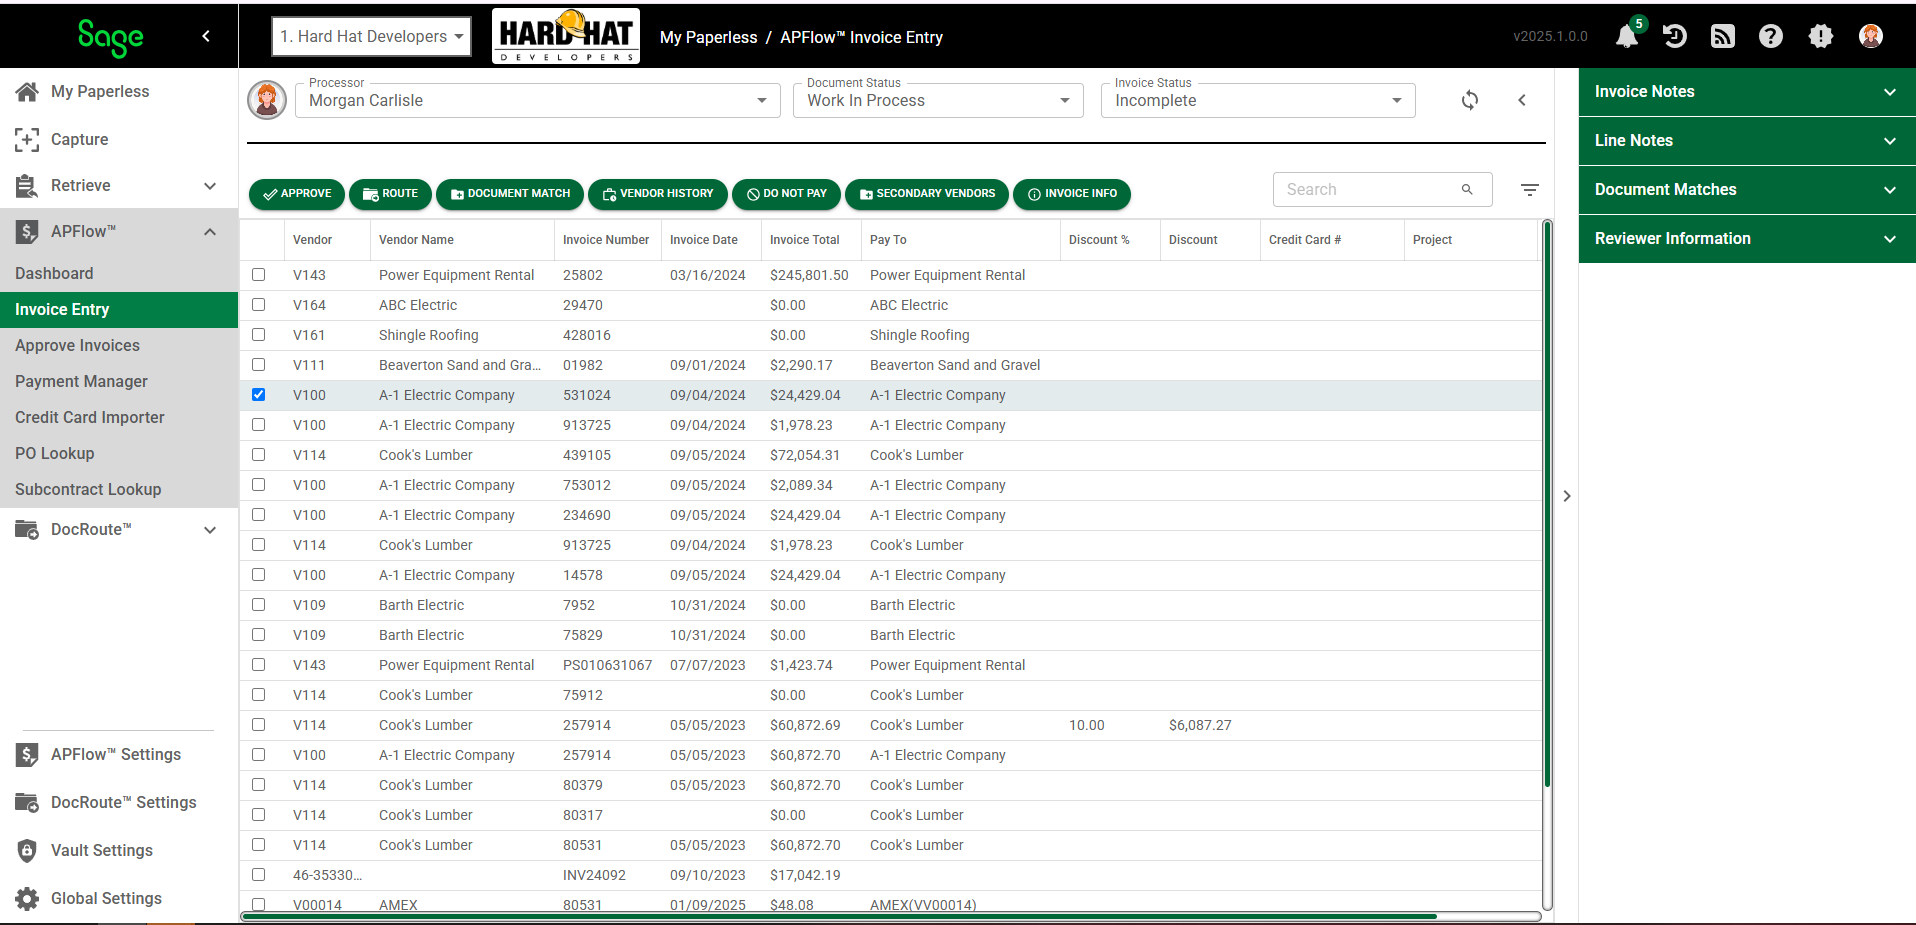Expand the Retrieve submenu chevron
The image size is (1916, 925).
[x=210, y=186]
